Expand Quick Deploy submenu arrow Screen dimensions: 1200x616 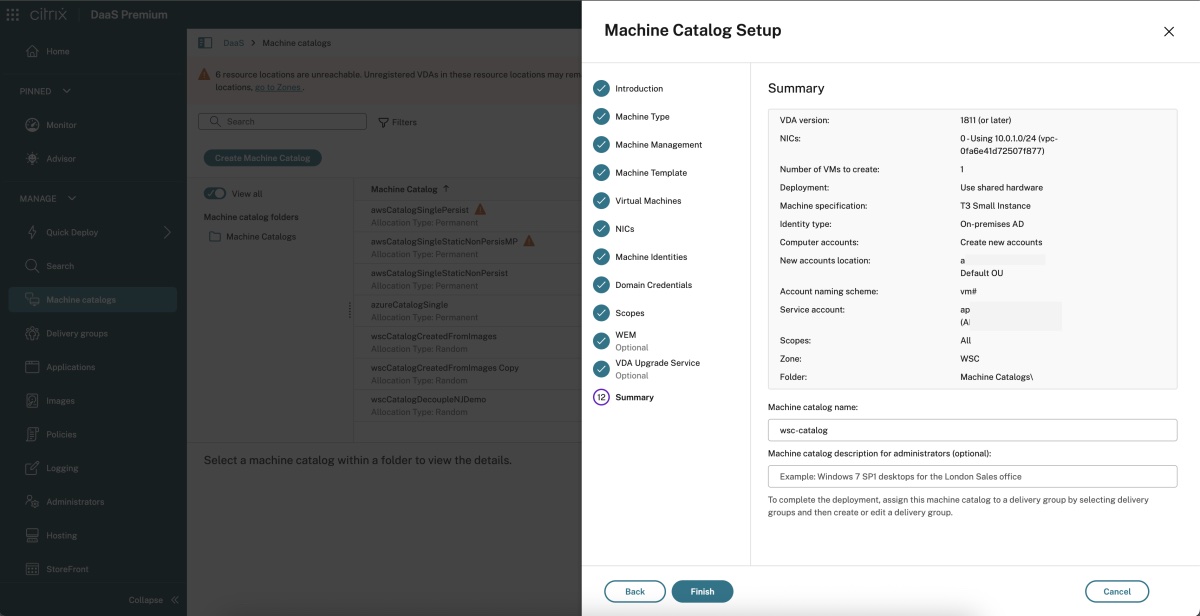[x=167, y=232]
